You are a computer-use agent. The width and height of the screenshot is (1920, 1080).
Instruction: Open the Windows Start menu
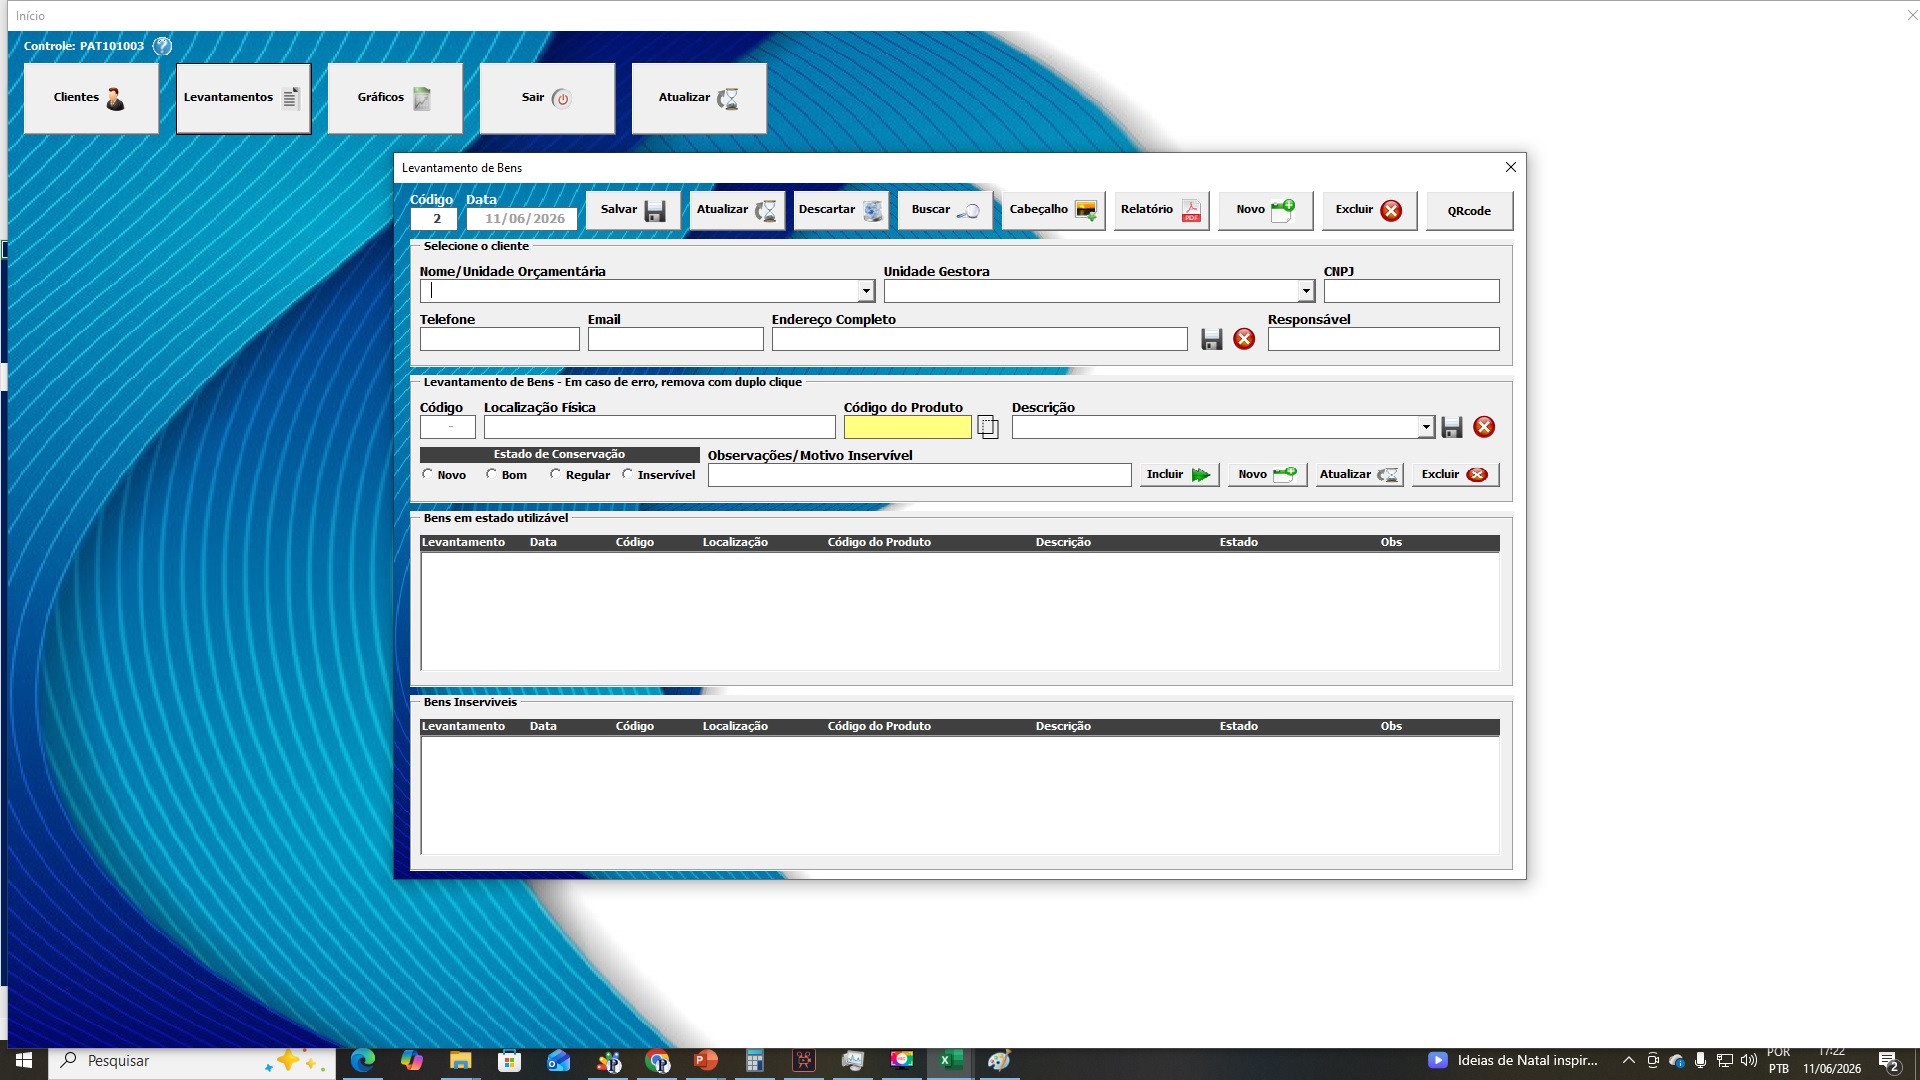coord(24,1061)
